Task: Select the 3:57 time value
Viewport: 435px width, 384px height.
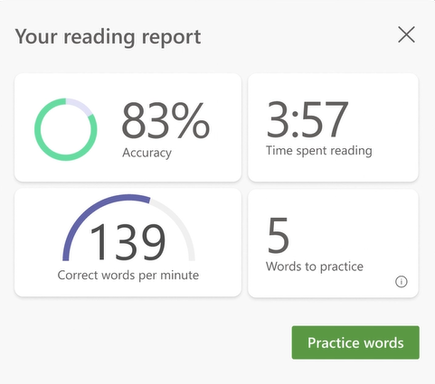Action: tap(307, 119)
